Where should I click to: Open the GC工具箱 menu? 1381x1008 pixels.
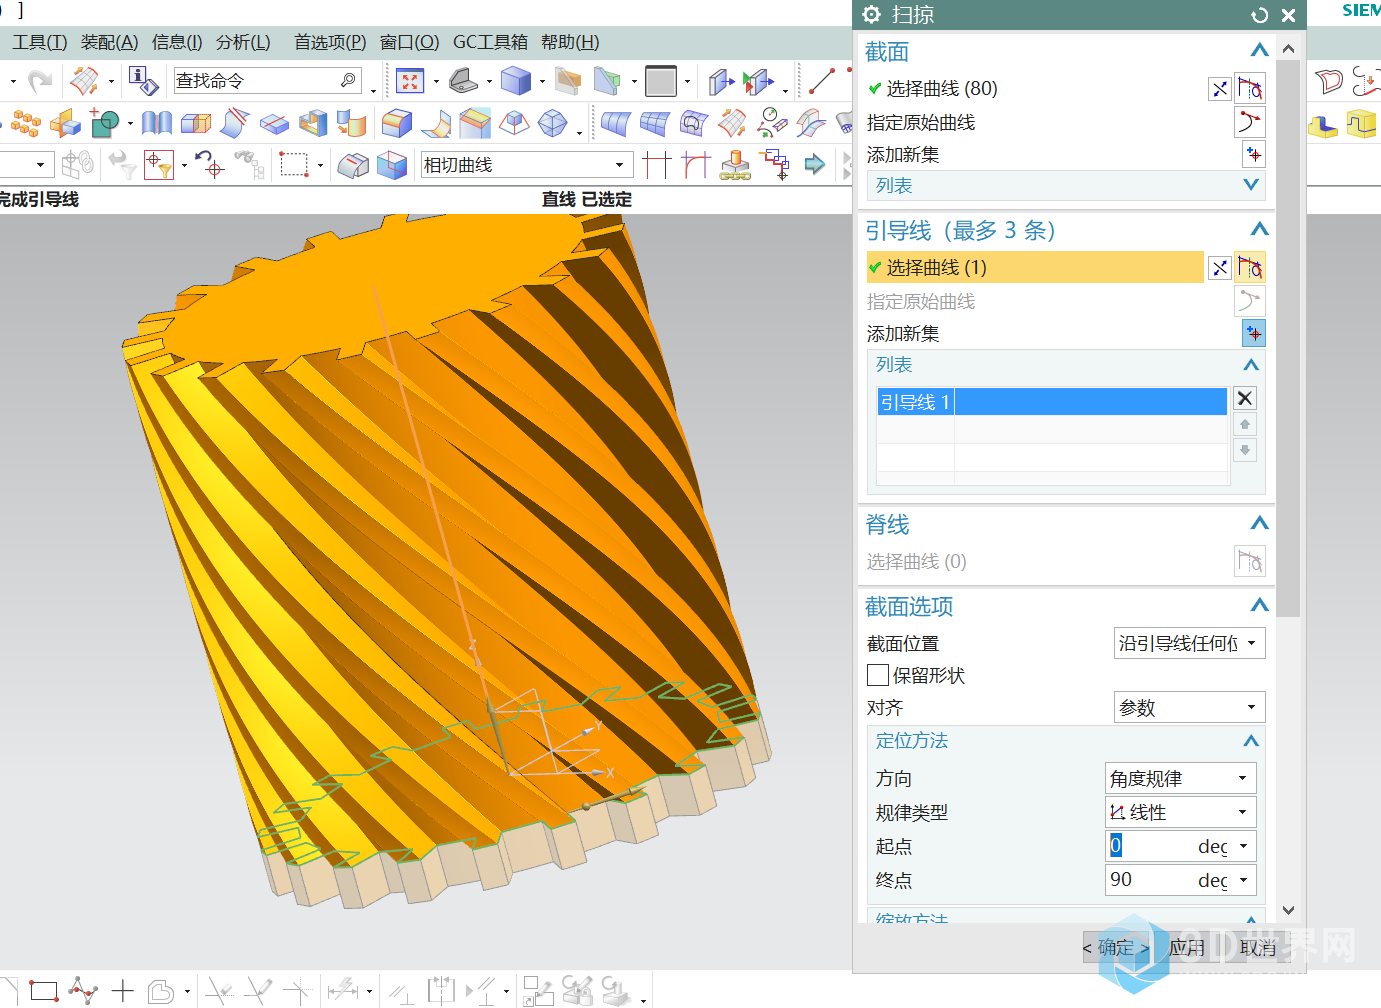(490, 42)
